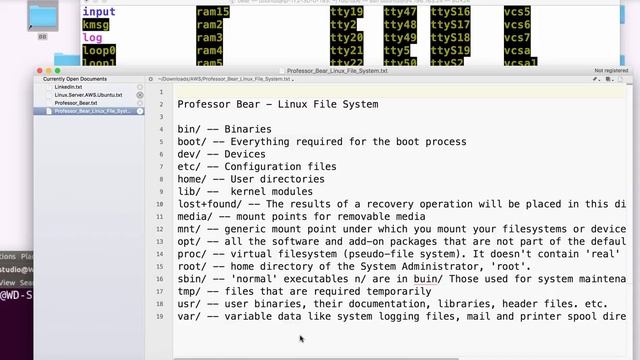Close Linux.Server.AWS.Ubuntu.txt using its x button
640x360 pixels.
(140, 95)
